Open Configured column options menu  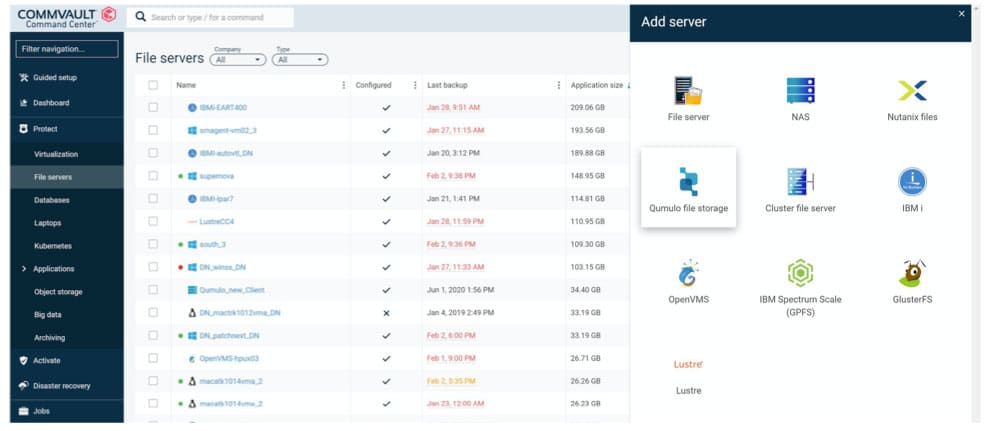coord(415,85)
